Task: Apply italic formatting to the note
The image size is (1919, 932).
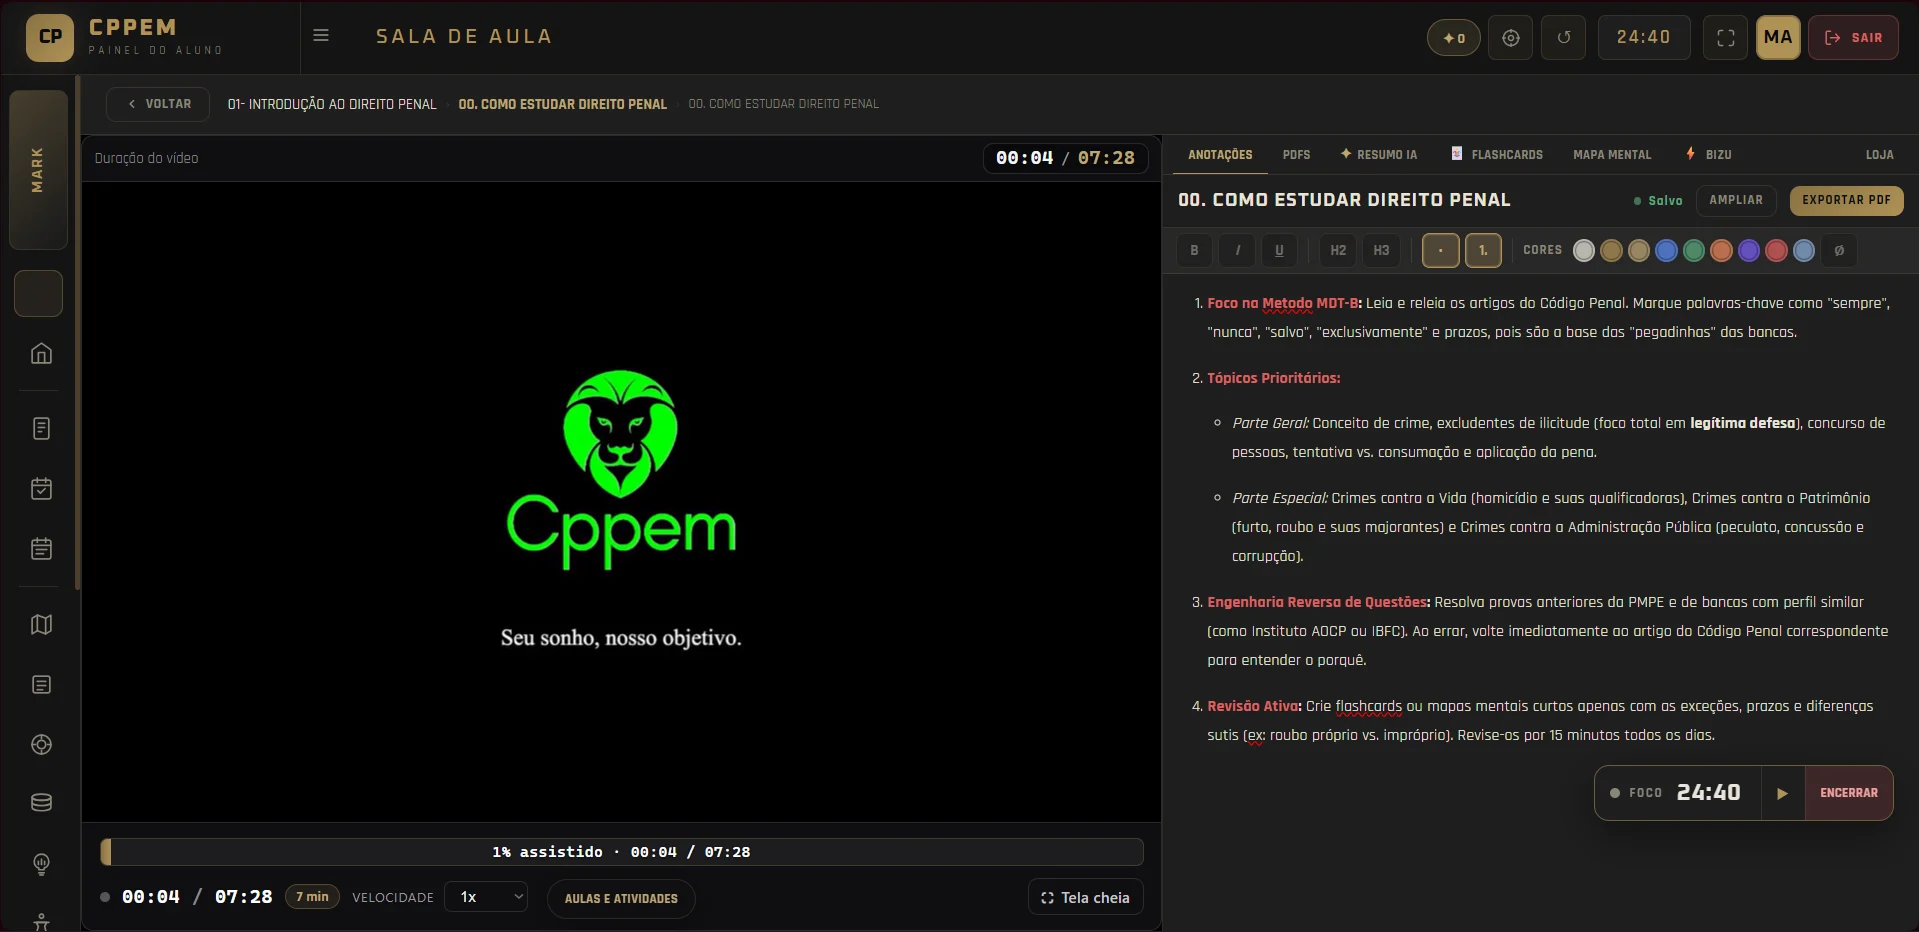Action: [x=1237, y=250]
